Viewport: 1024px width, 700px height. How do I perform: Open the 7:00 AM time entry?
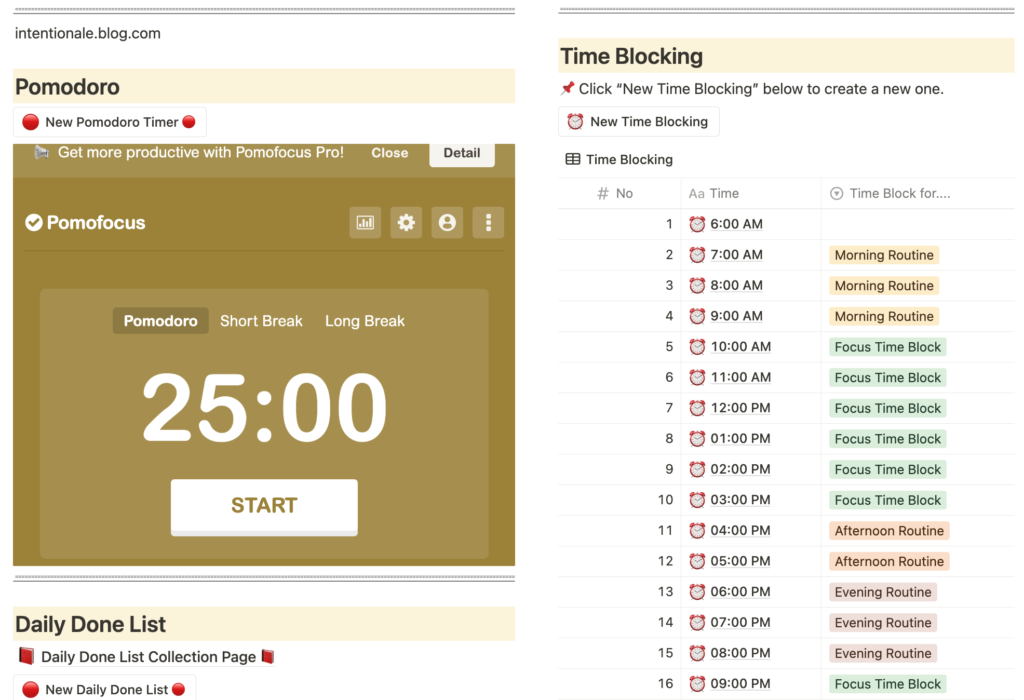(x=736, y=255)
